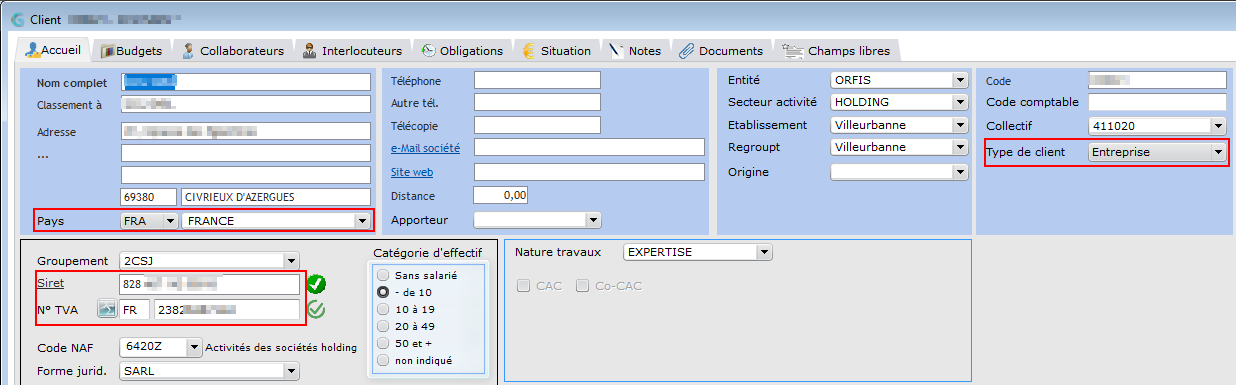Click the green Siret validation checkmark
This screenshot has width=1236, height=385.
(x=317, y=284)
